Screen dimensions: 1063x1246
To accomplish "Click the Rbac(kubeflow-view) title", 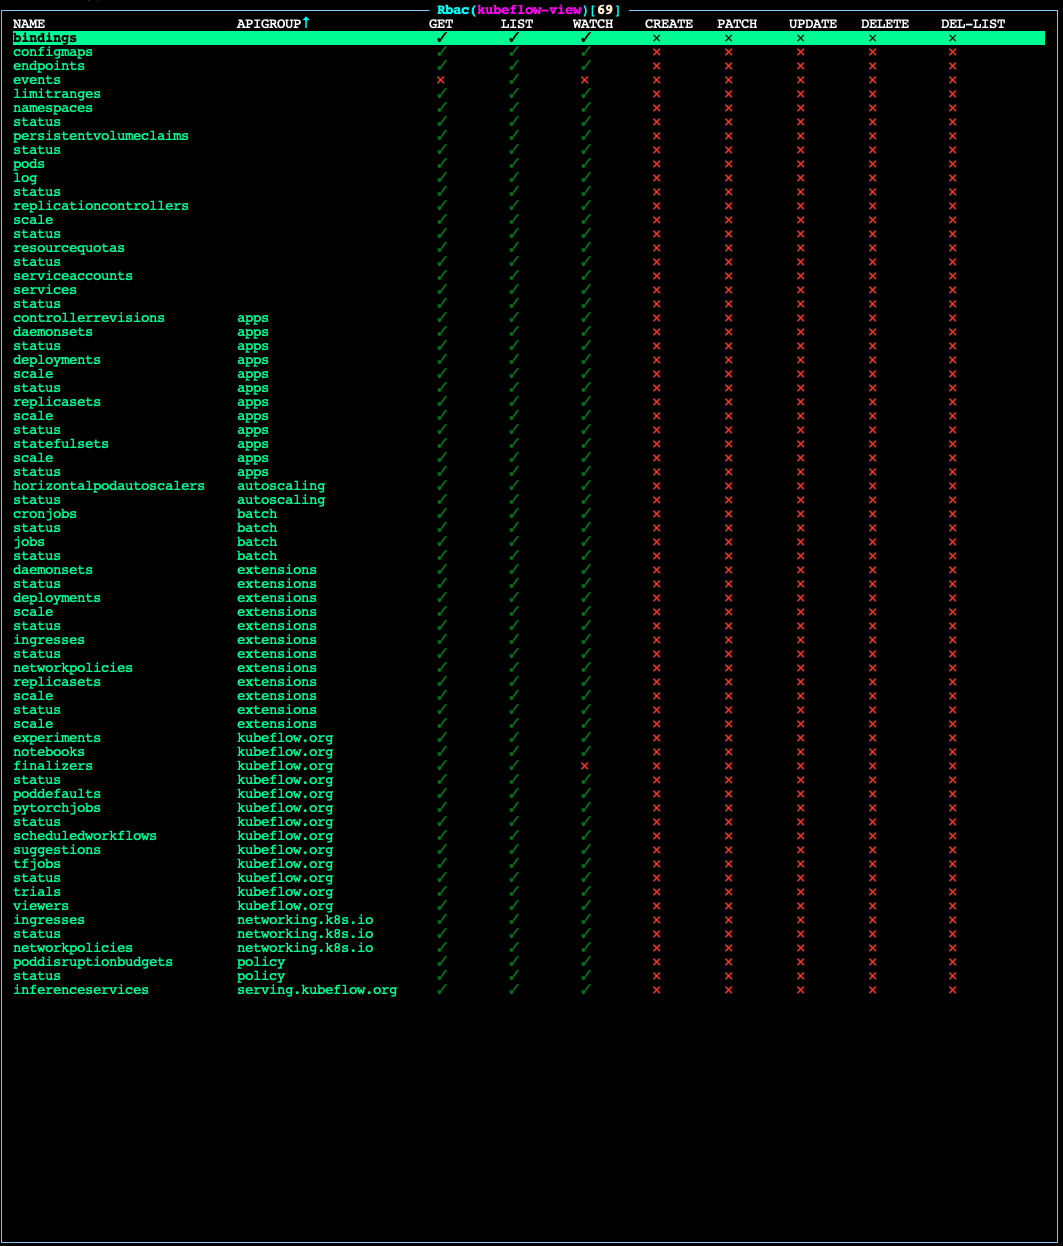I will click(x=513, y=10).
